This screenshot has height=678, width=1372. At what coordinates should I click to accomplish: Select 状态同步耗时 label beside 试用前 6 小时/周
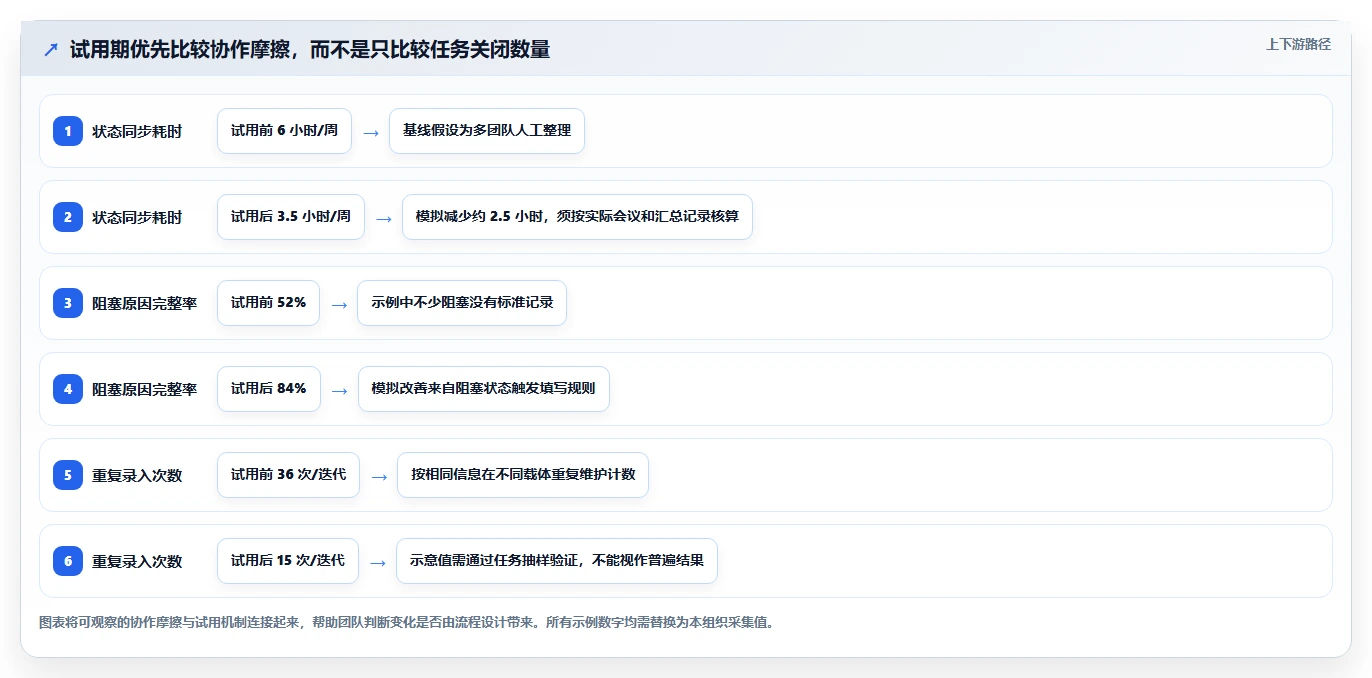point(137,131)
